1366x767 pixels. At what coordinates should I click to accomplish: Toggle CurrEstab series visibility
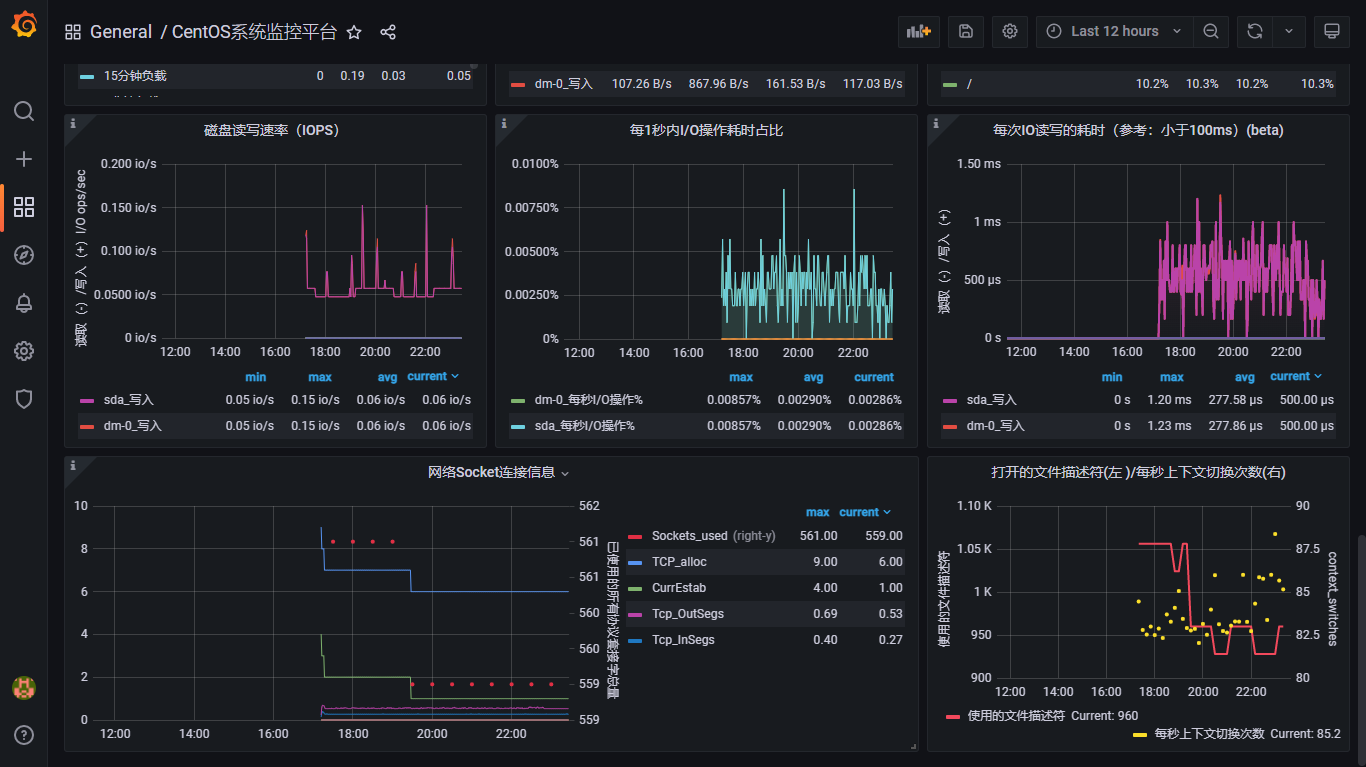click(680, 588)
